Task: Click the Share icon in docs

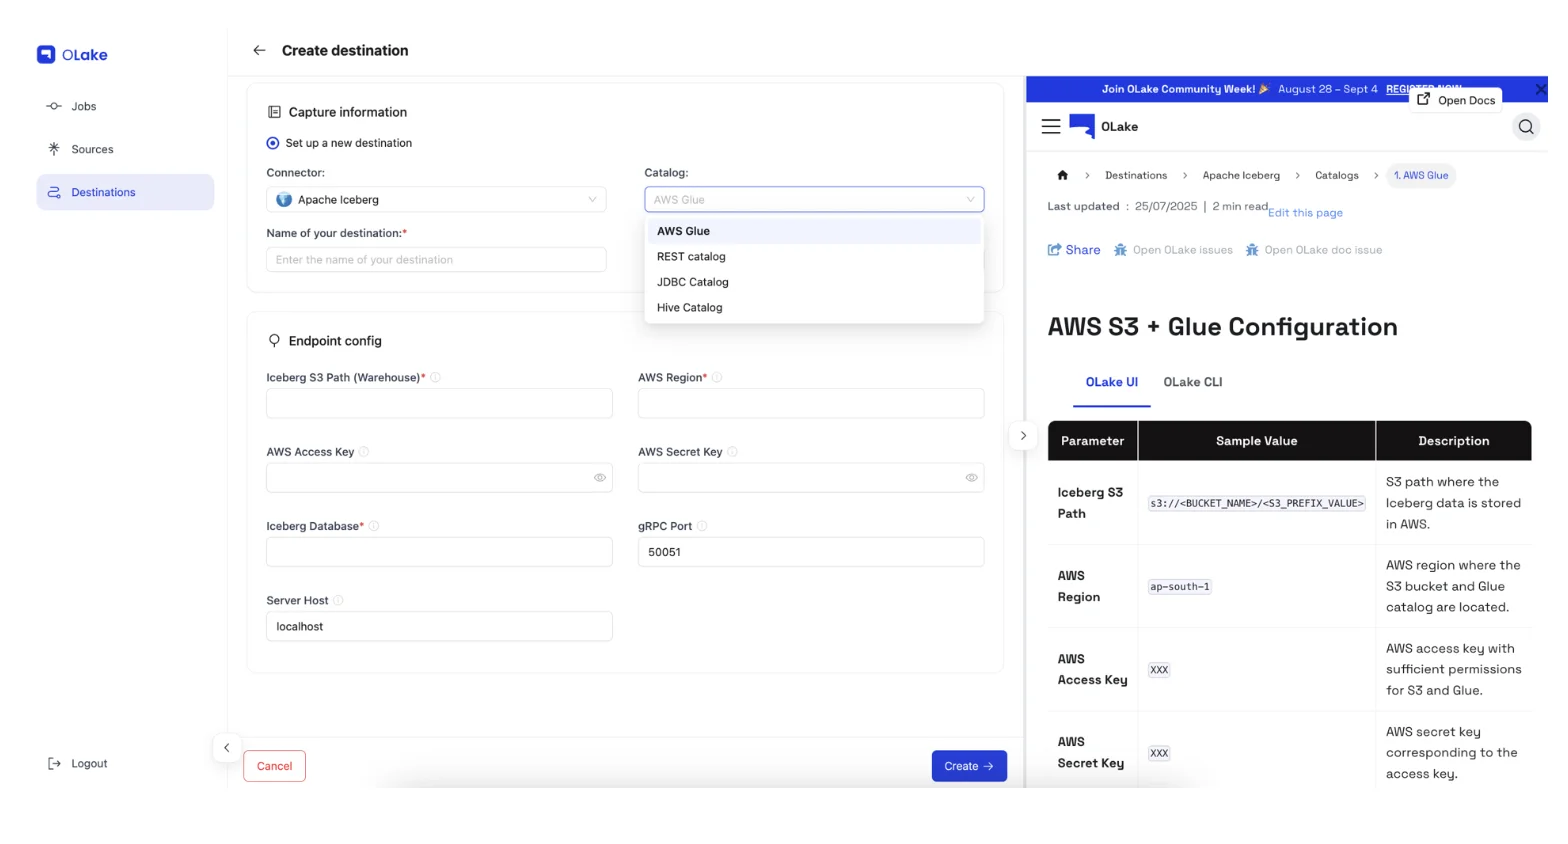Action: pos(1054,250)
